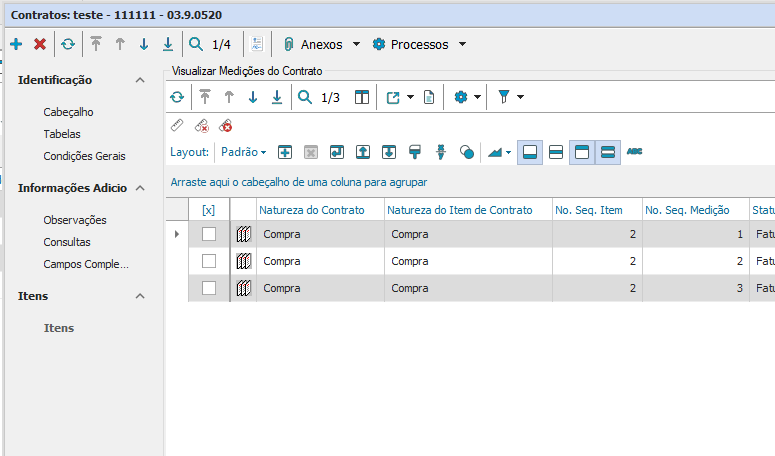The width and height of the screenshot is (775, 456).
Task: Click the ruler icon below the refresh button
Action: coord(177,126)
